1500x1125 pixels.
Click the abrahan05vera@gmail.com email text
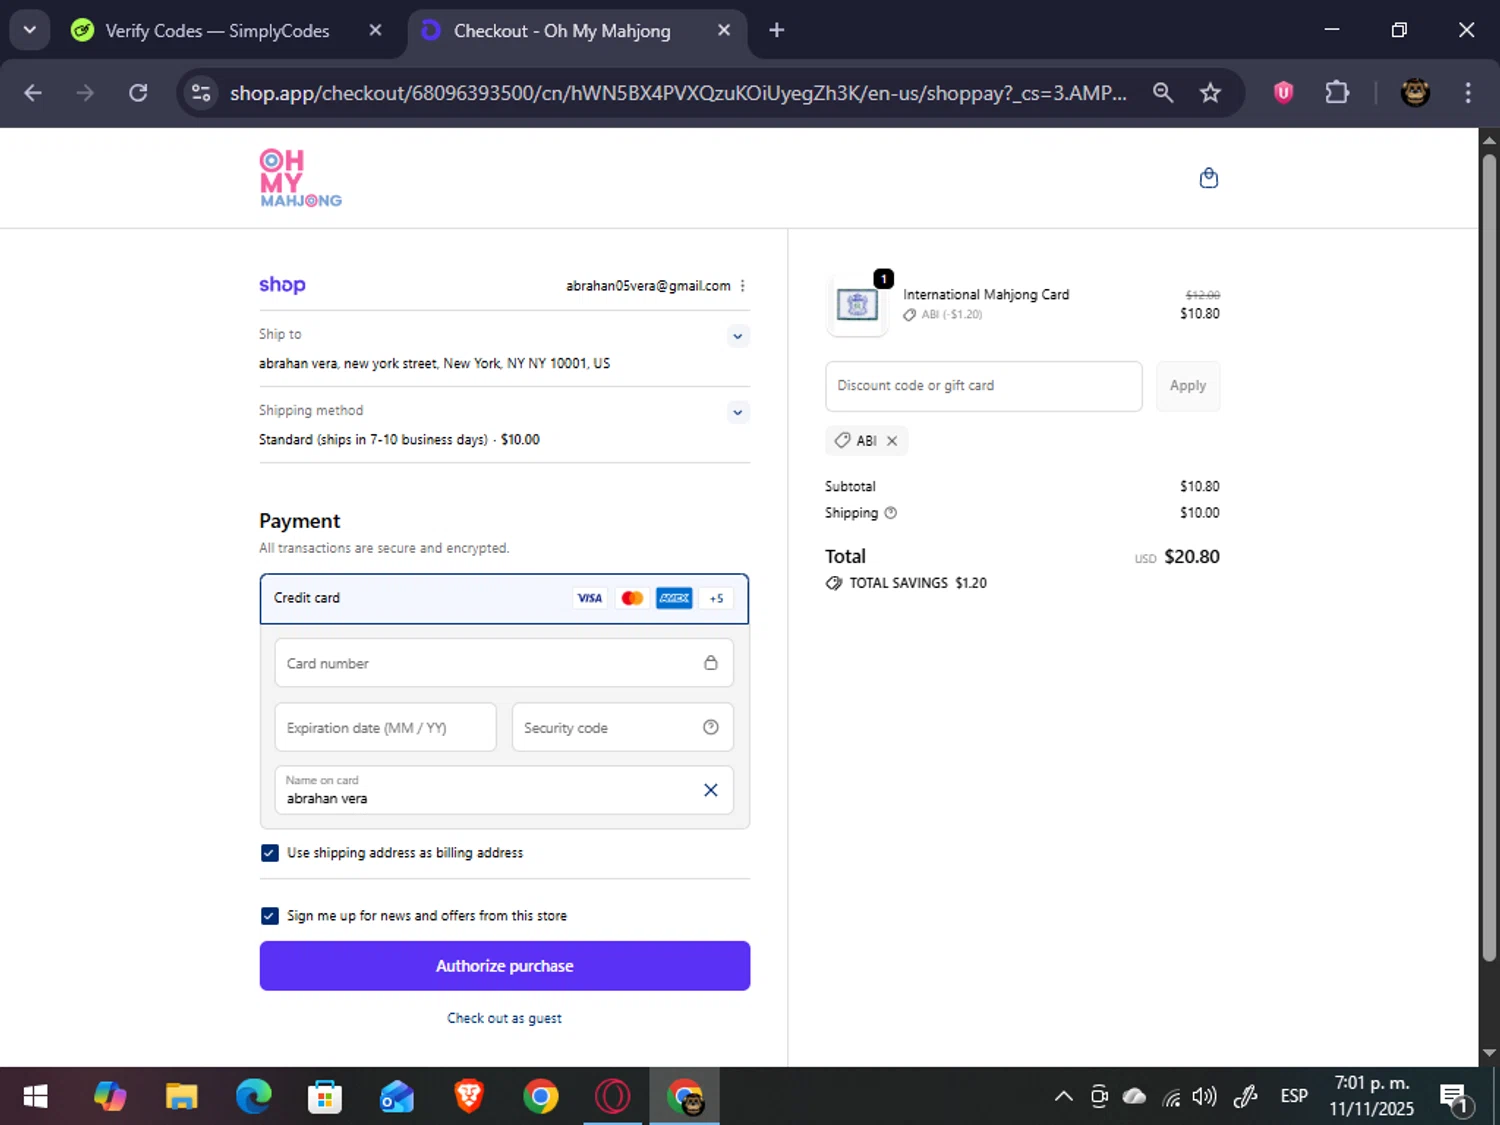tap(648, 286)
